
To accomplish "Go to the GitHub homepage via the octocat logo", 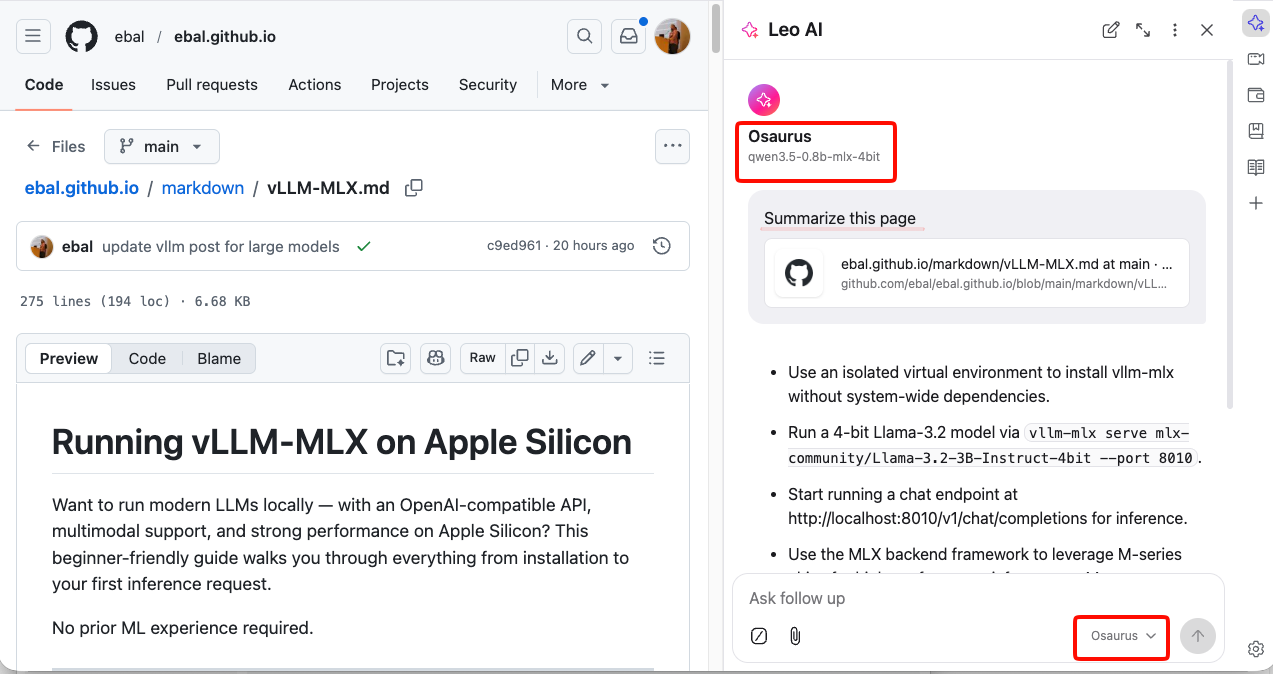I will click(82, 37).
